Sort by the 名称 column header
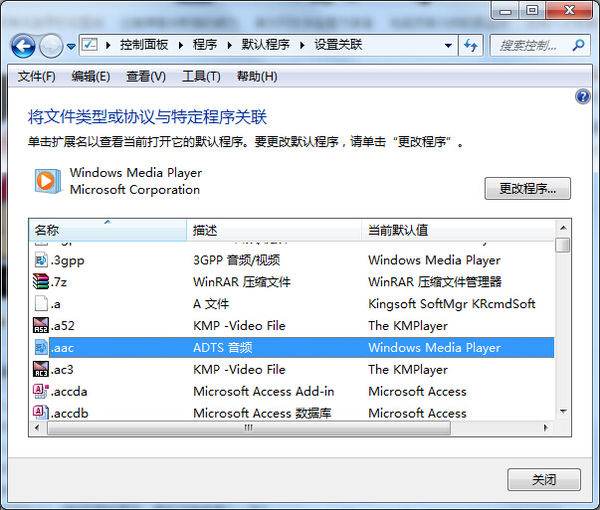 click(108, 230)
